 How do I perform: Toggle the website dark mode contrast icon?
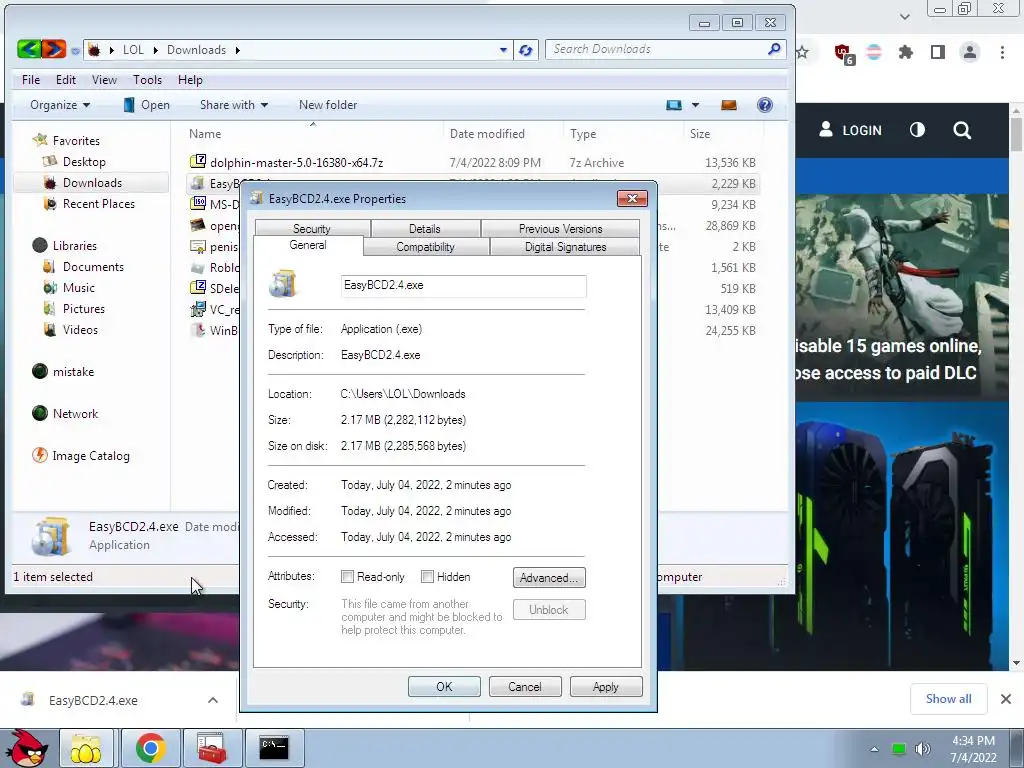917,130
